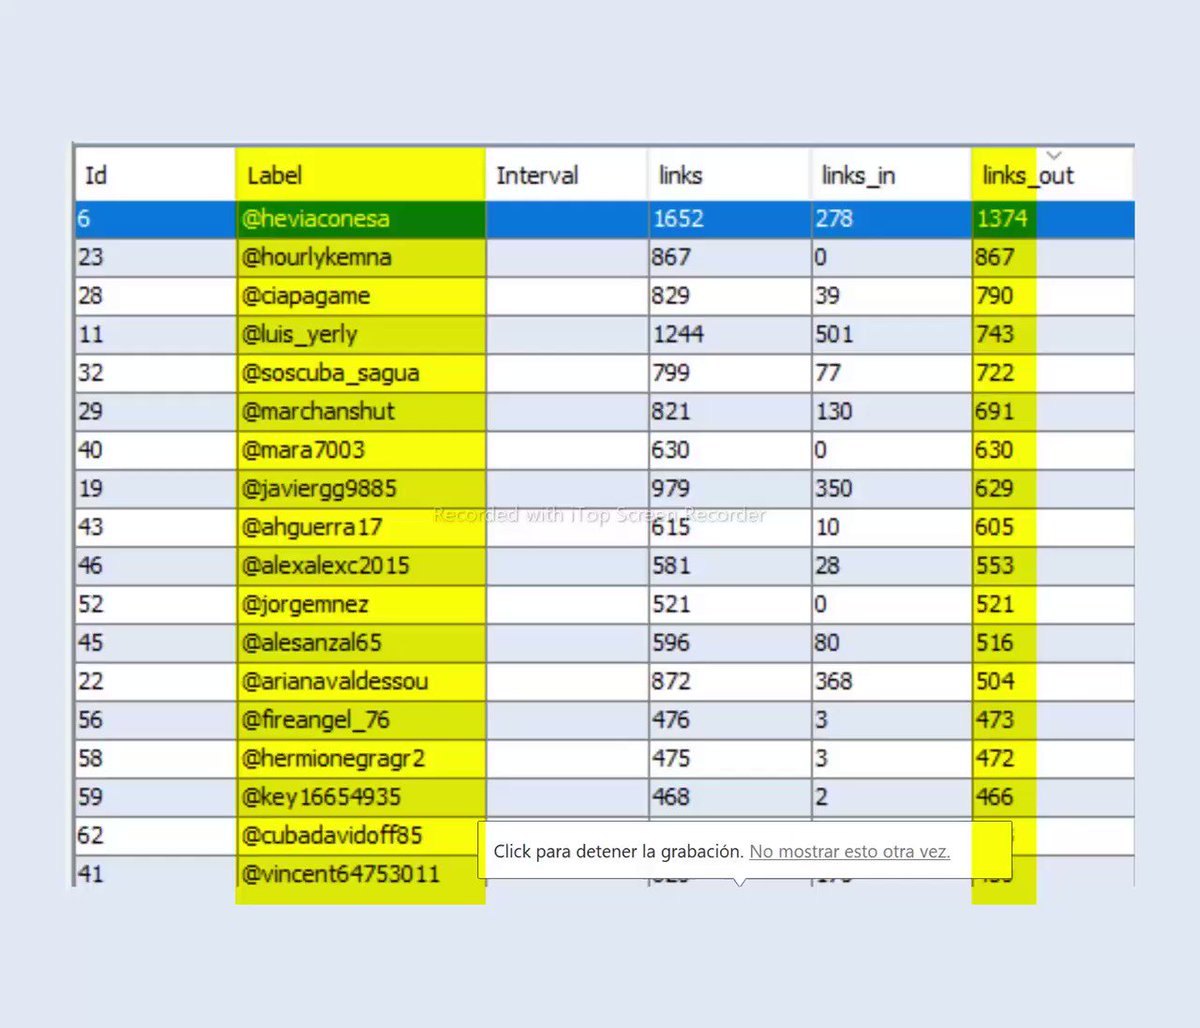Viewport: 1200px width, 1028px height.
Task: Select the @heviaconesa label cell
Action: click(x=361, y=219)
